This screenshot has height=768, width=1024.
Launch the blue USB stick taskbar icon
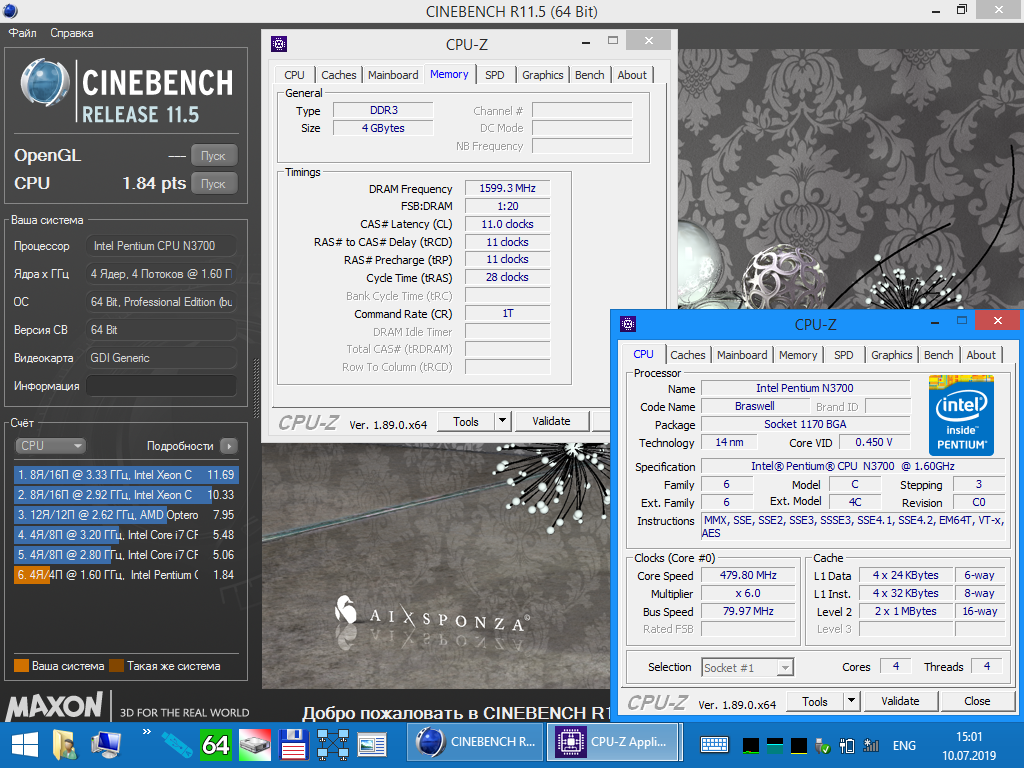click(177, 744)
